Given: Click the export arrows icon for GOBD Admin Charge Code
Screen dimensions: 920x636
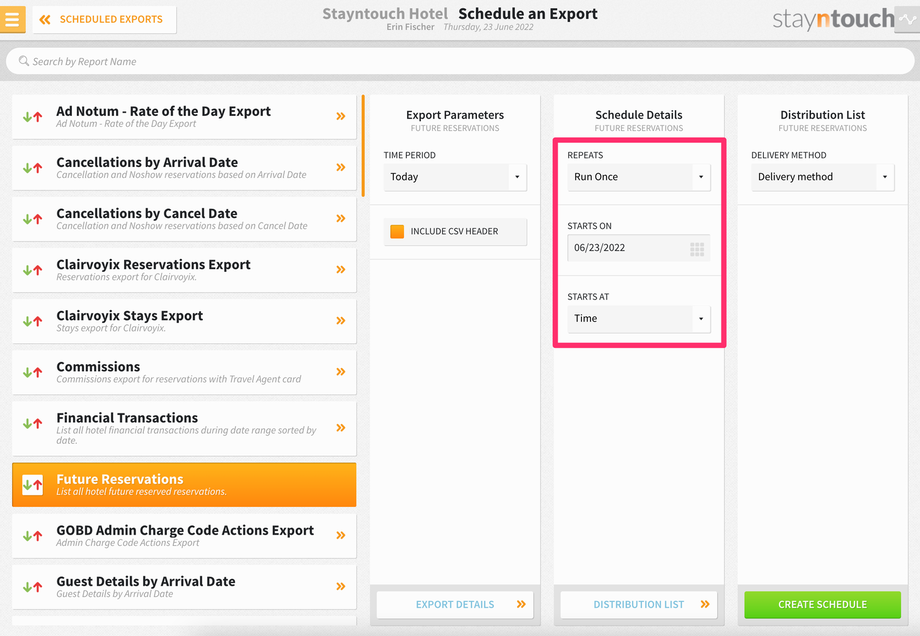Looking at the screenshot, I should (33, 536).
